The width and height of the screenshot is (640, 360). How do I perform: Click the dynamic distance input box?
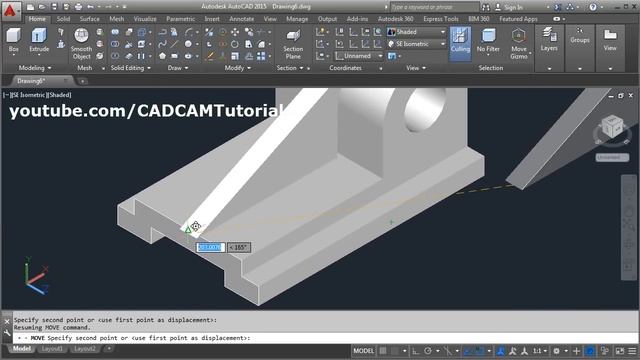(x=210, y=247)
